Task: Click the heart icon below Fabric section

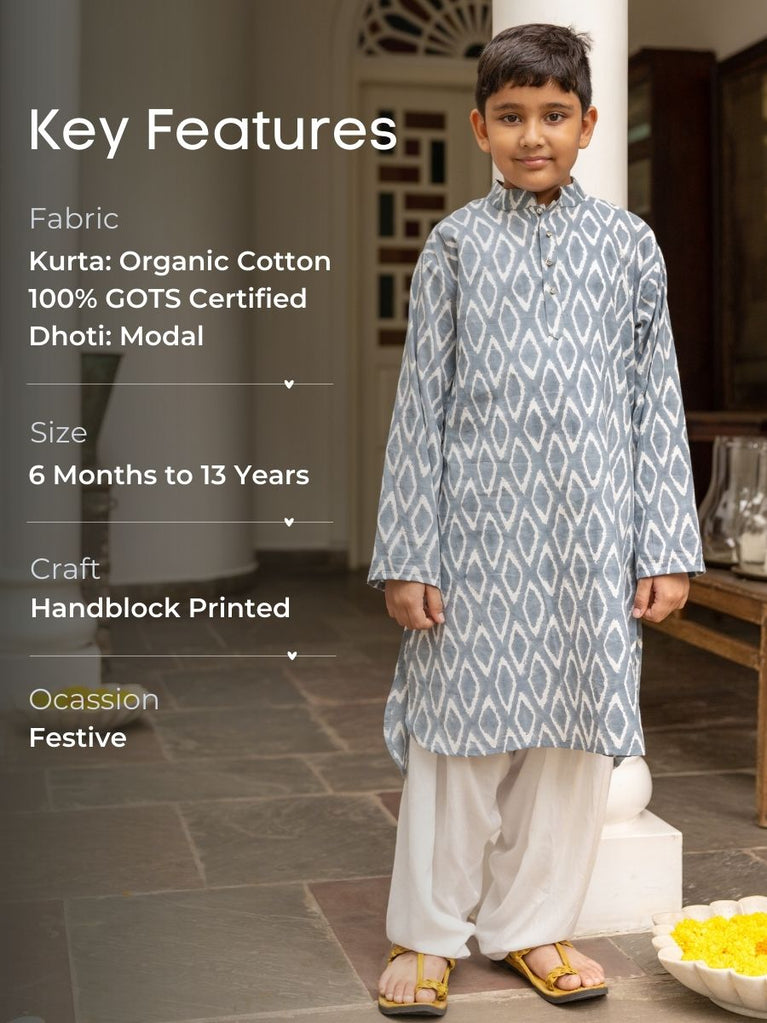Action: 289,384
